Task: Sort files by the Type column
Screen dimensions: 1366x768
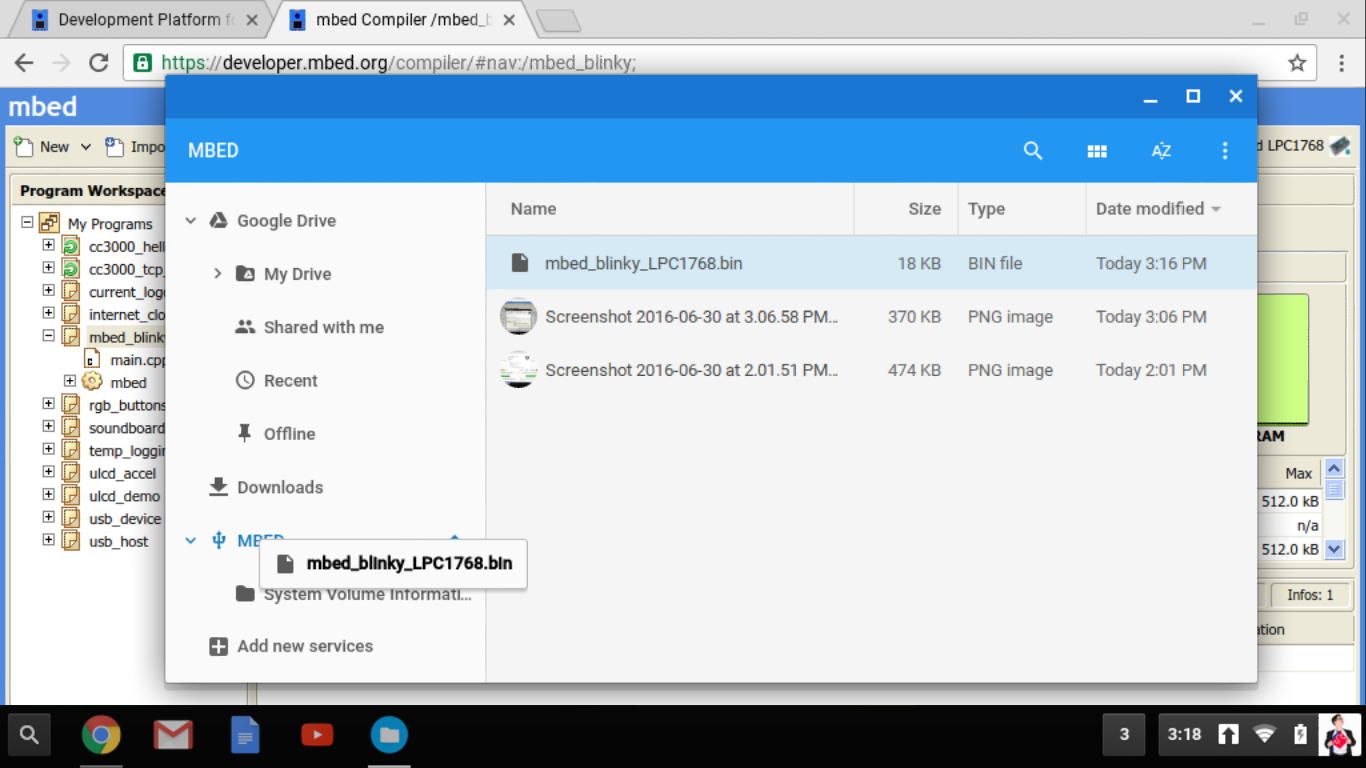Action: pyautogui.click(x=986, y=209)
